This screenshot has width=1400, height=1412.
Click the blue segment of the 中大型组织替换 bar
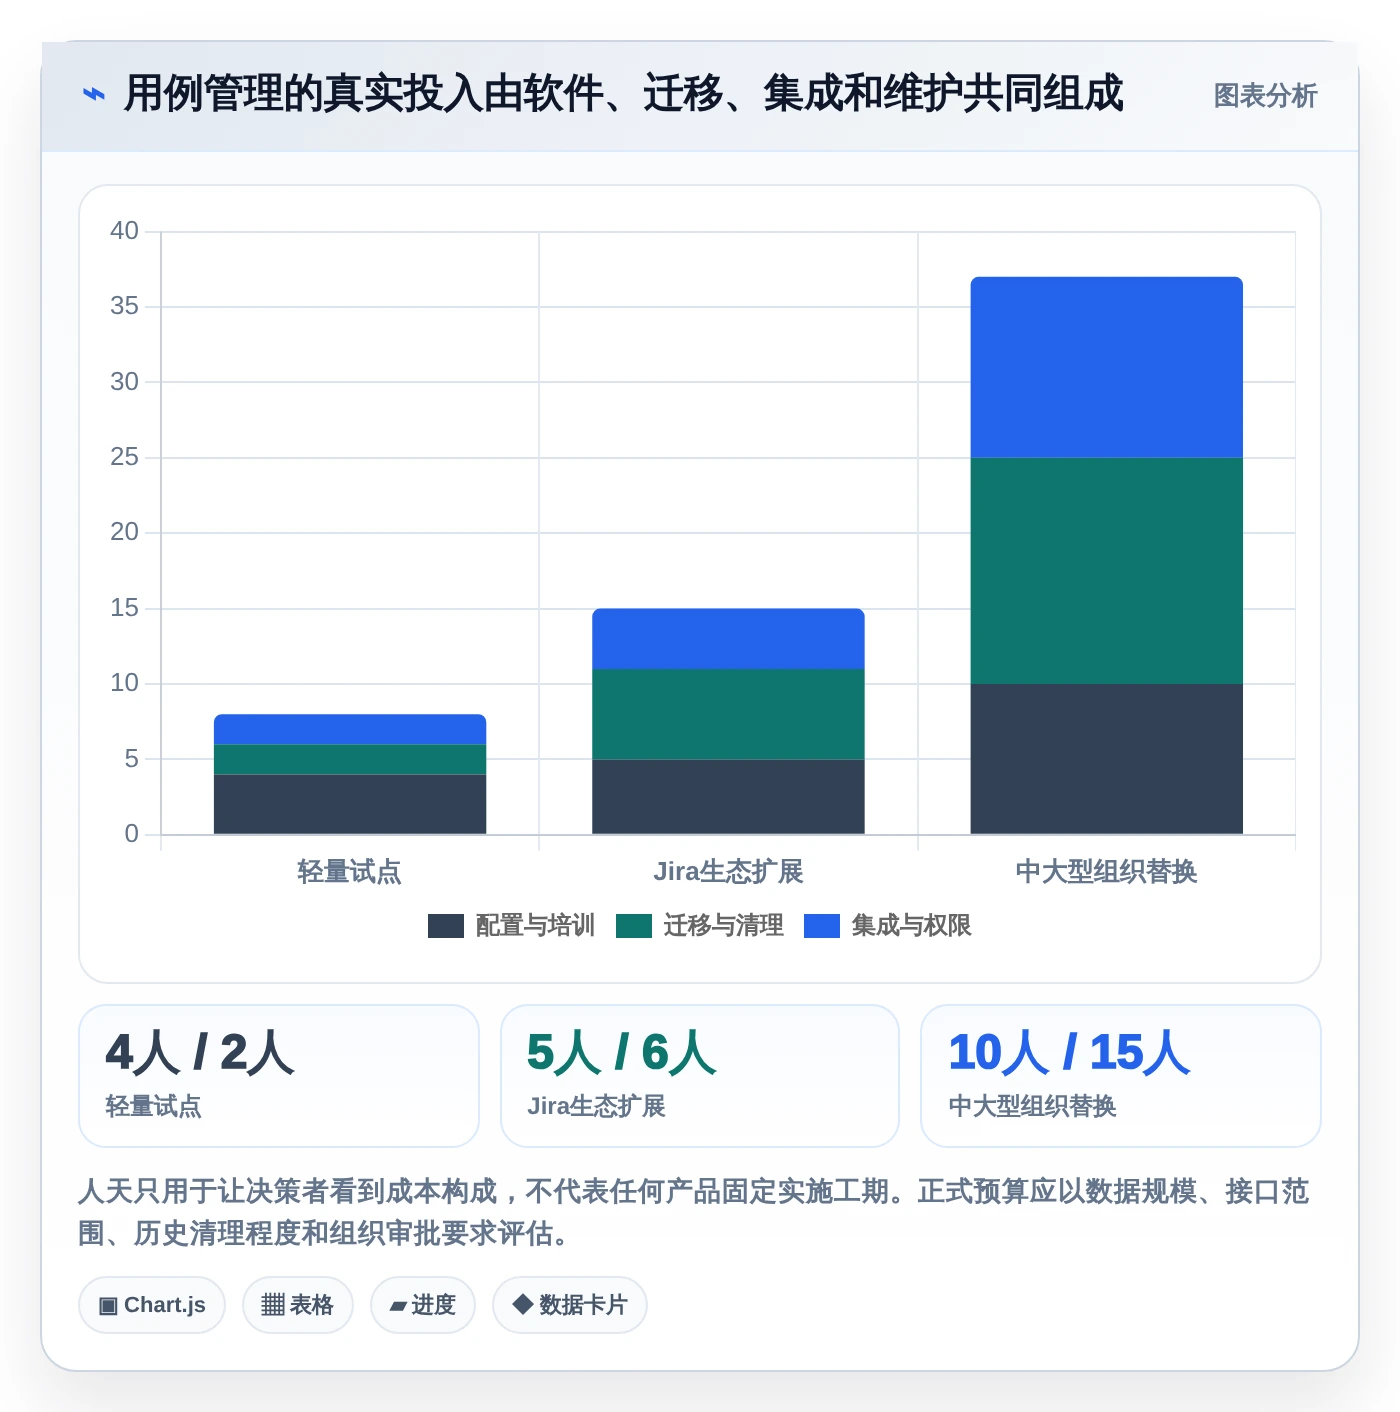tap(1106, 367)
